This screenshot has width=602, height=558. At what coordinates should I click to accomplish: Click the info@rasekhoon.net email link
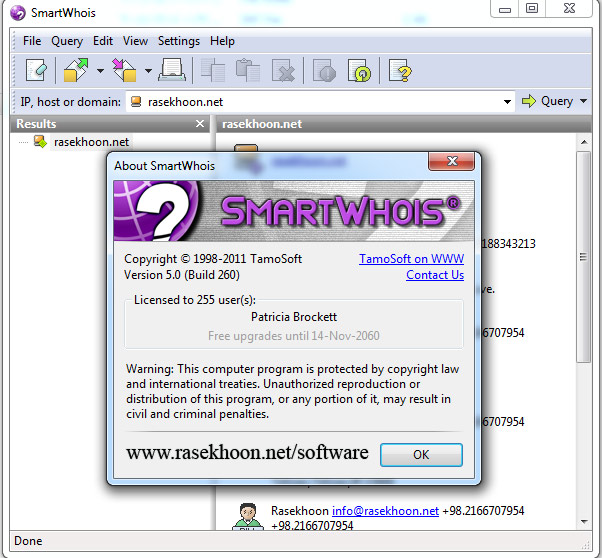[385, 511]
